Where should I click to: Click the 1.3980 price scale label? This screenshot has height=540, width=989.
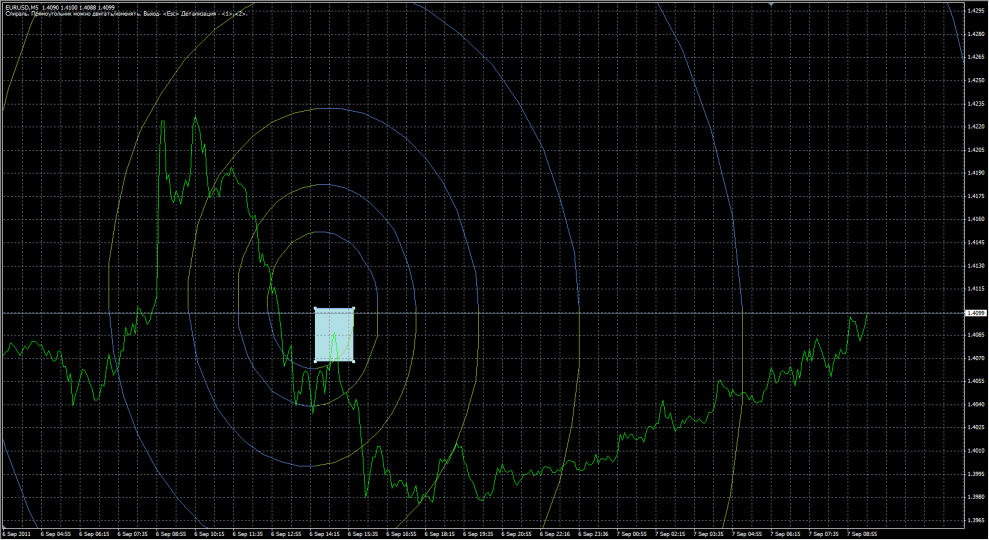tap(975, 497)
